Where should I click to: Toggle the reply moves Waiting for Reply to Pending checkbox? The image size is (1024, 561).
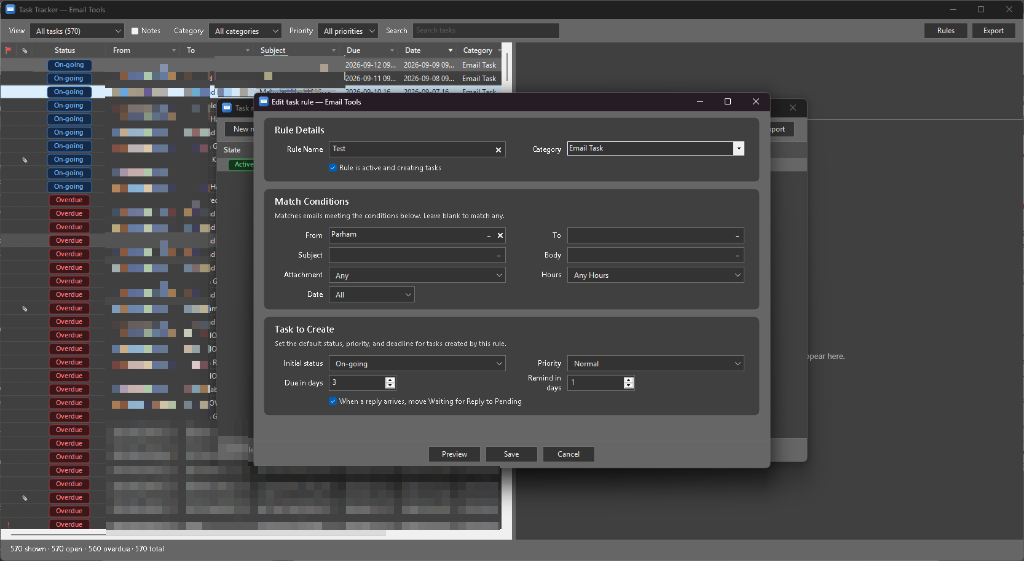pos(333,401)
